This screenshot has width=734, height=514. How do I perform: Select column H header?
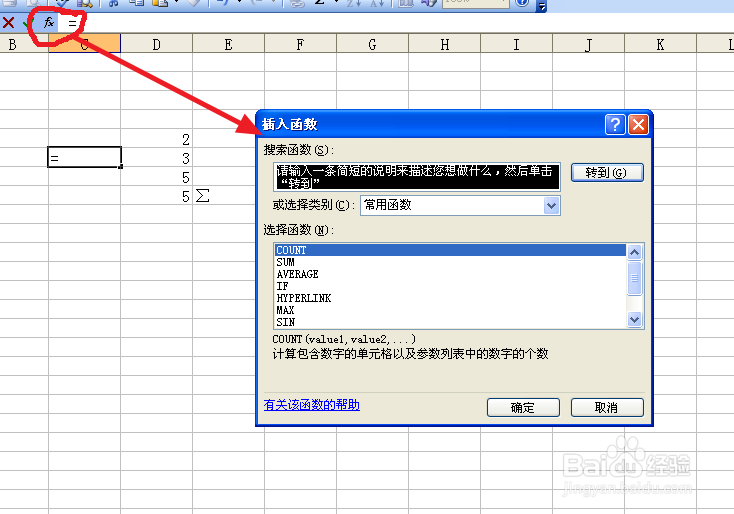(444, 44)
